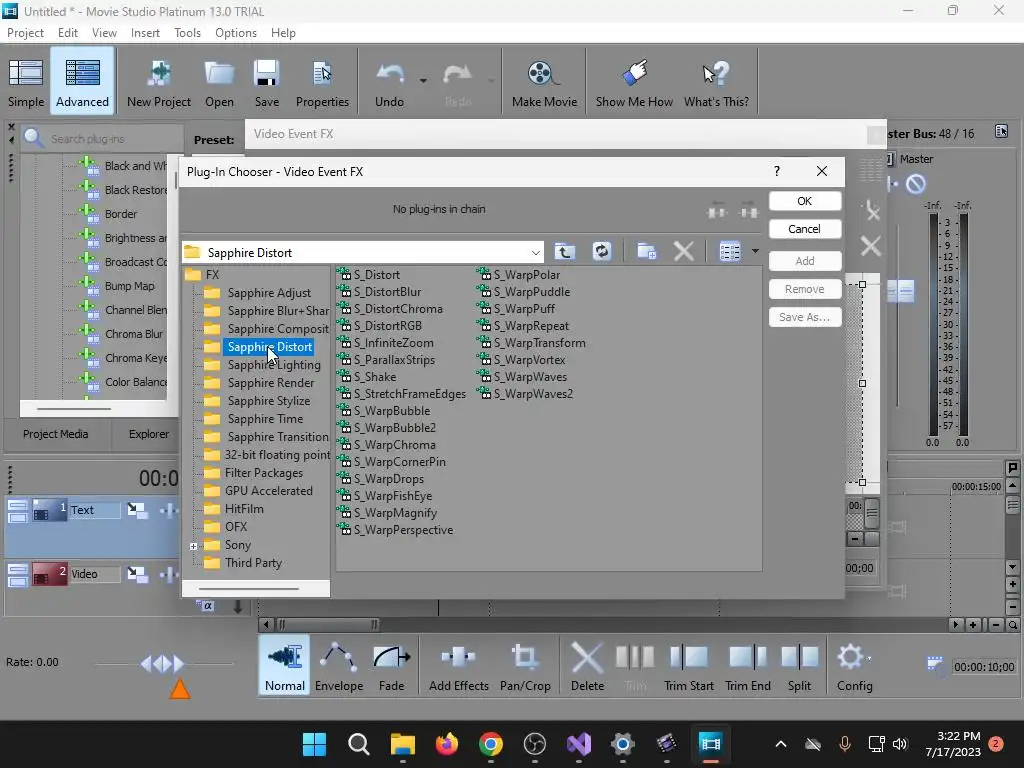Open Chrome from the taskbar
The width and height of the screenshot is (1024, 768).
(490, 744)
